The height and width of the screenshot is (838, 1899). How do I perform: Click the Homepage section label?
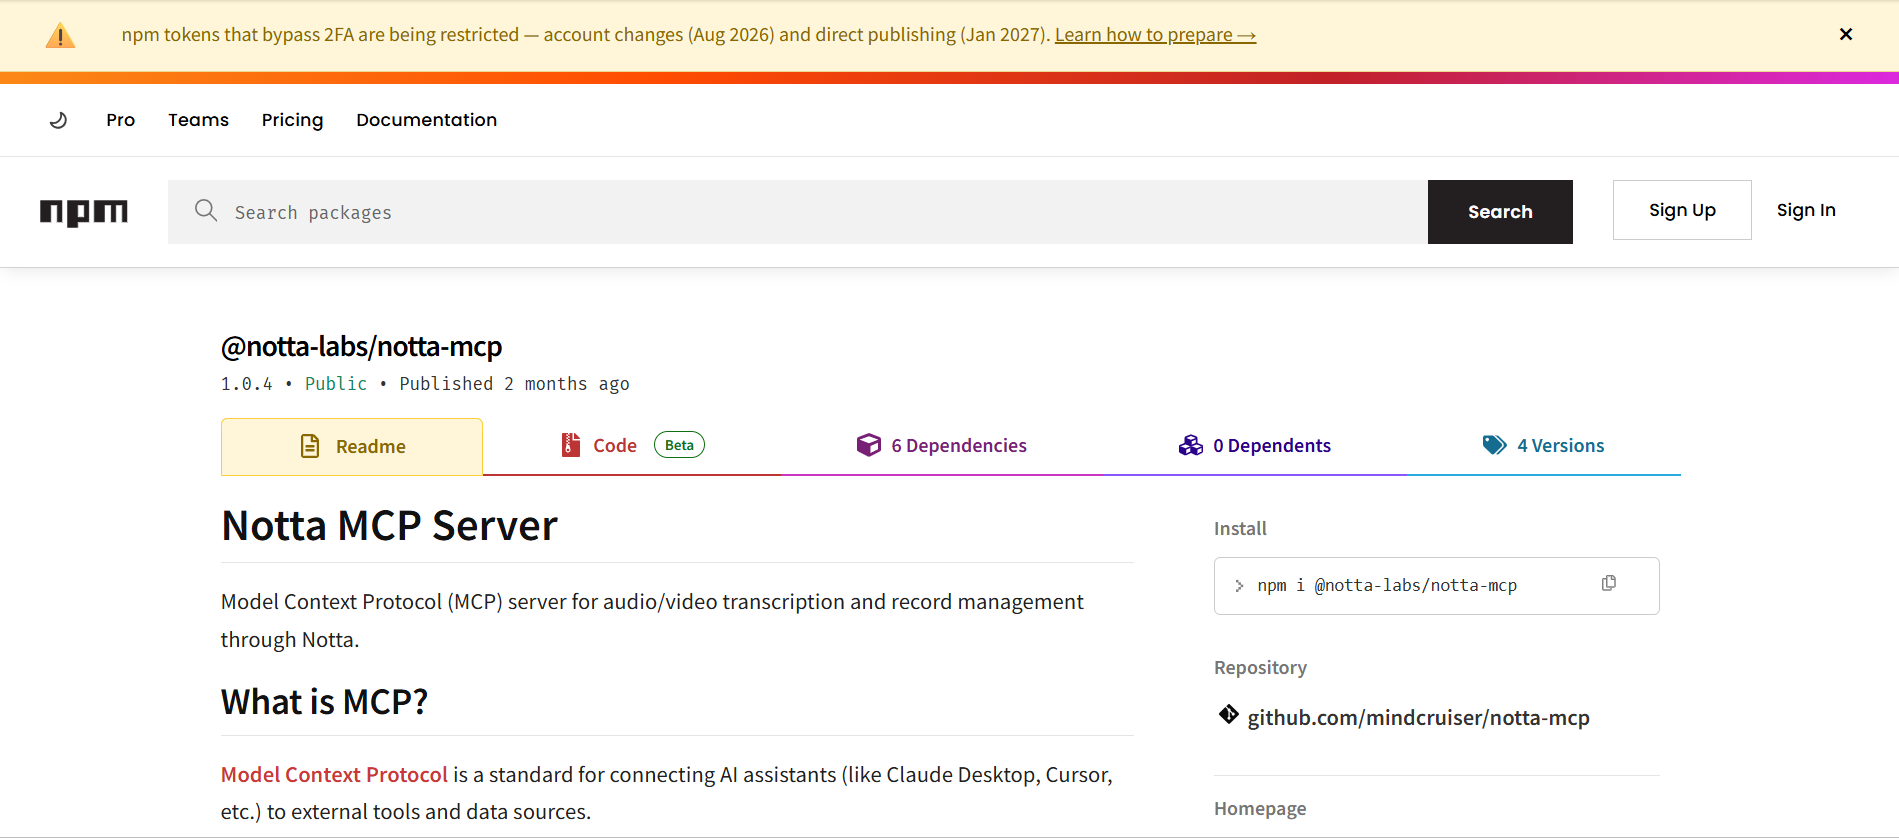(1260, 809)
